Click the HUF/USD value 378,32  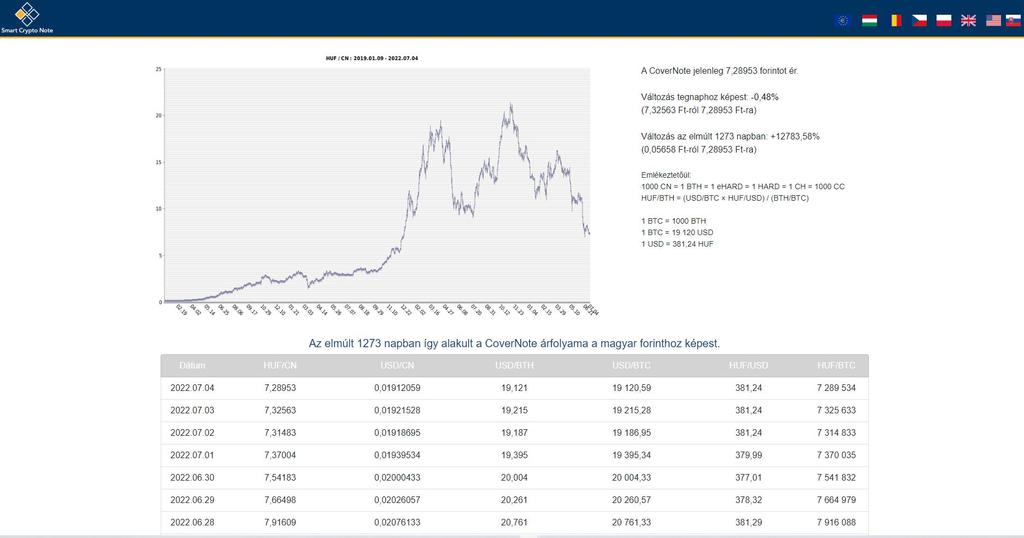[748, 500]
